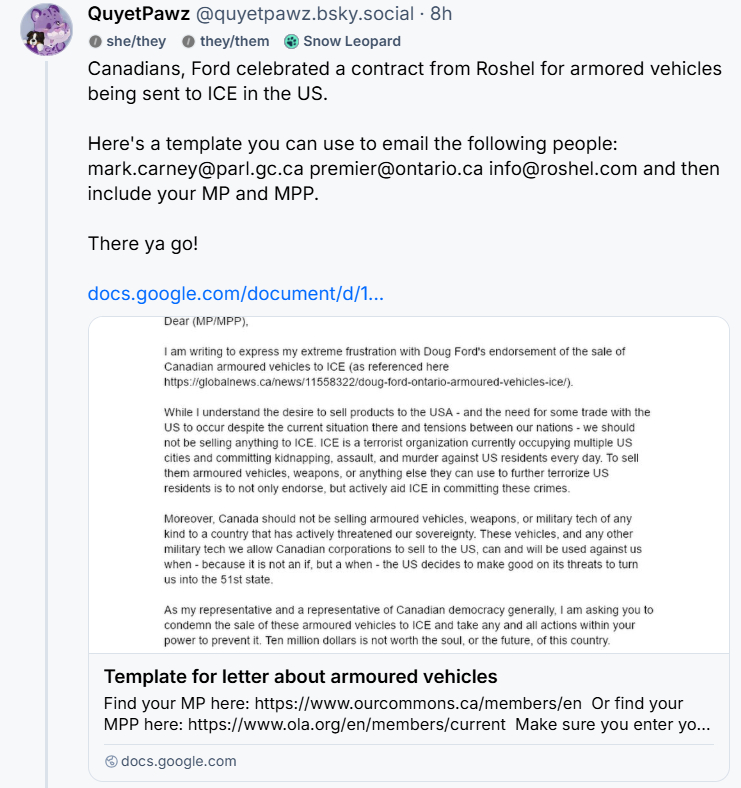Image resolution: width=741 pixels, height=788 pixels.
Task: Open the Snow Leopard label
Action: click(x=351, y=42)
